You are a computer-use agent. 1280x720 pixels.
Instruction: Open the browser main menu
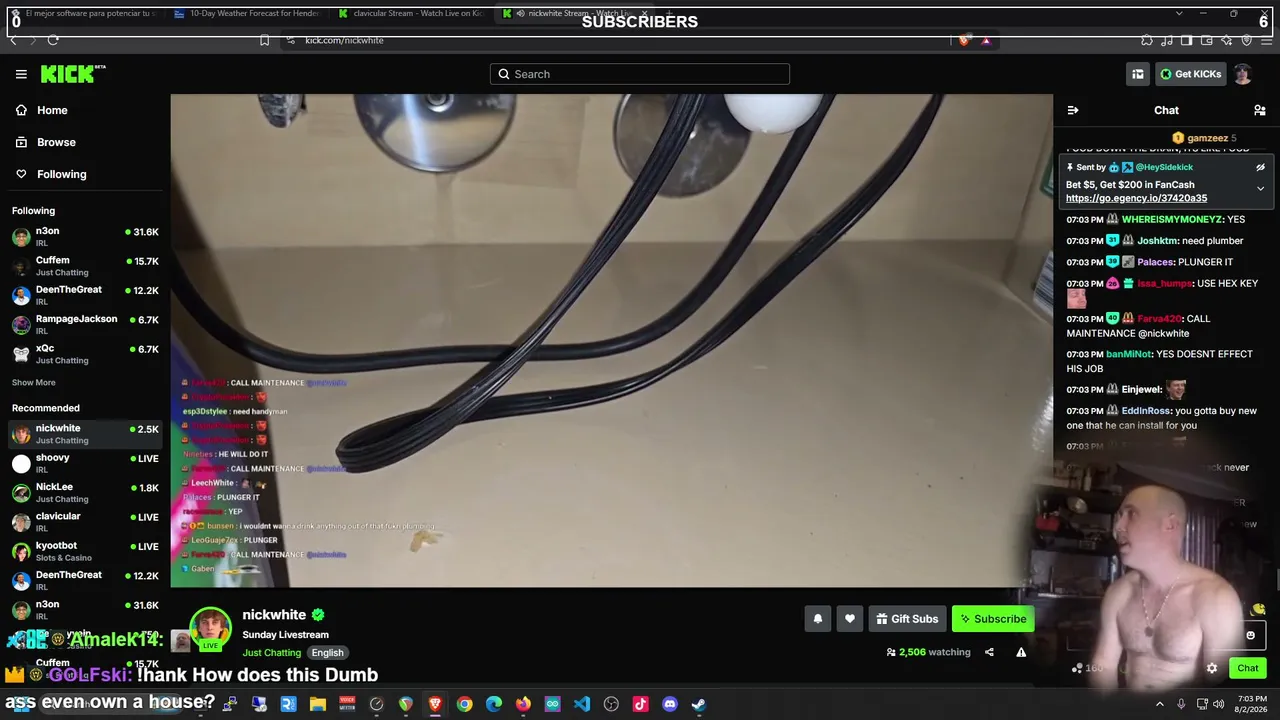click(x=1265, y=40)
